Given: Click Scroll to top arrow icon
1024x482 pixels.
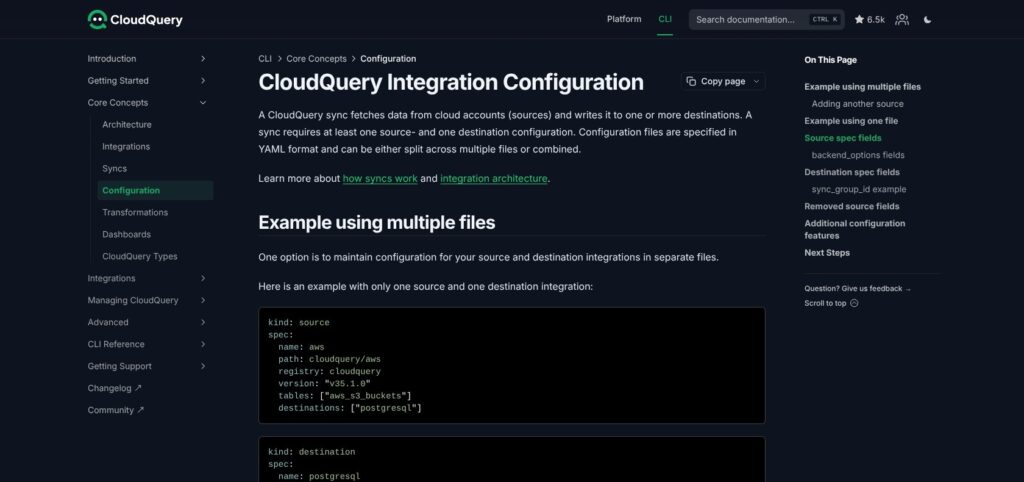Looking at the screenshot, I should click(x=854, y=303).
